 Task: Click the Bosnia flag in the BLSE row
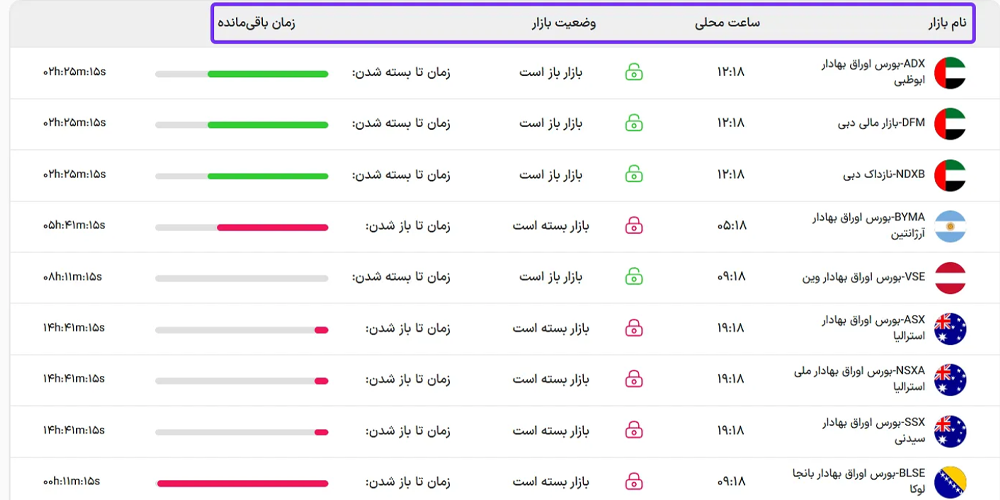tap(949, 482)
